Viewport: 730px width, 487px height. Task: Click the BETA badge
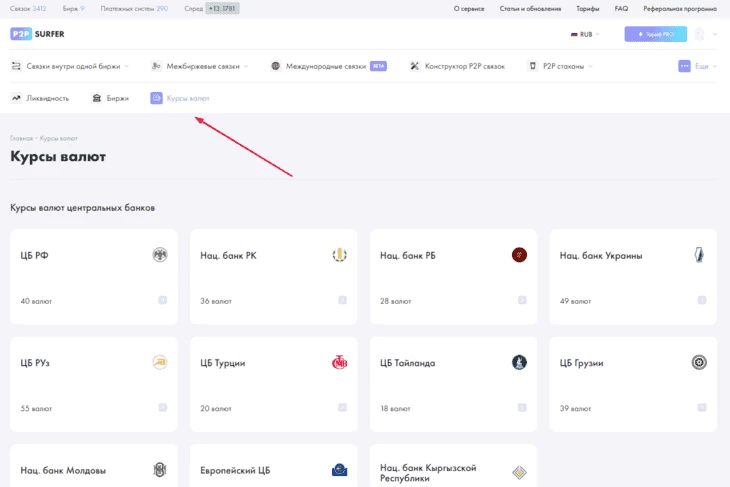(379, 66)
